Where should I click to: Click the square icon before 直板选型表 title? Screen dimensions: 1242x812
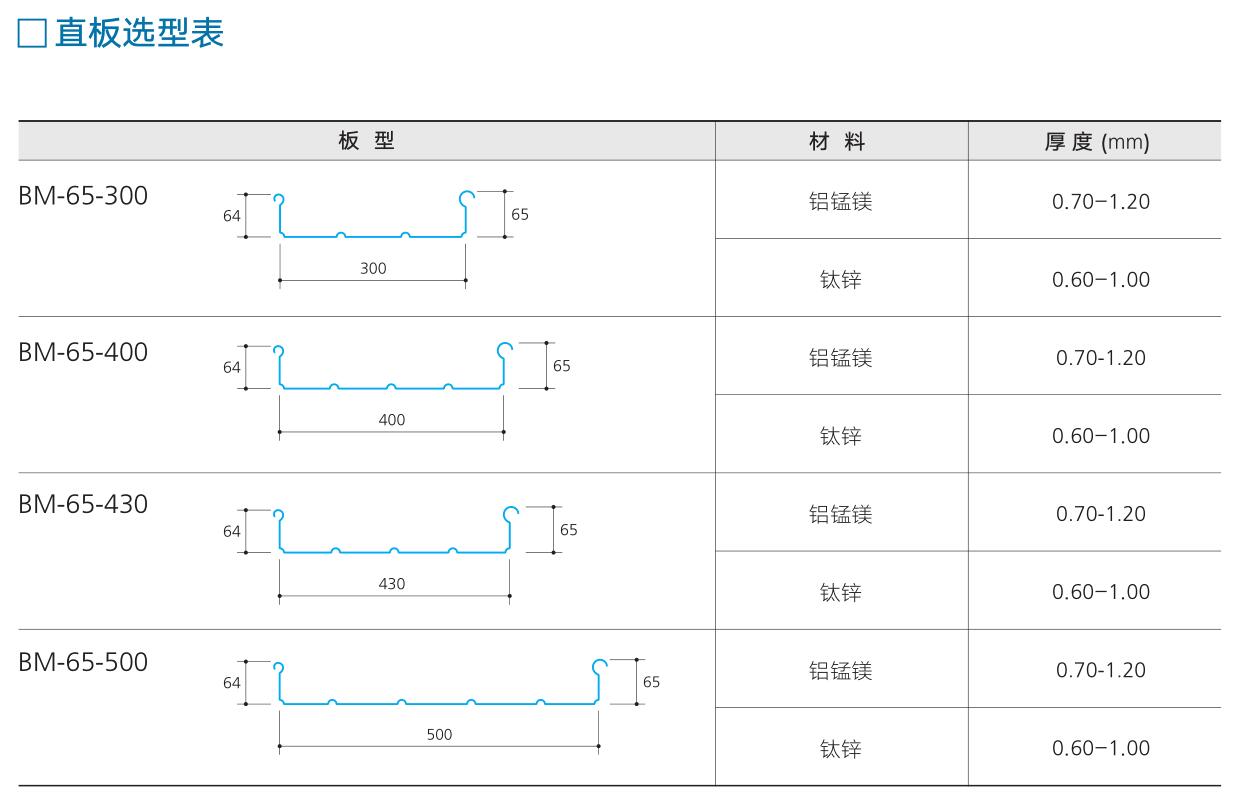click(x=32, y=34)
